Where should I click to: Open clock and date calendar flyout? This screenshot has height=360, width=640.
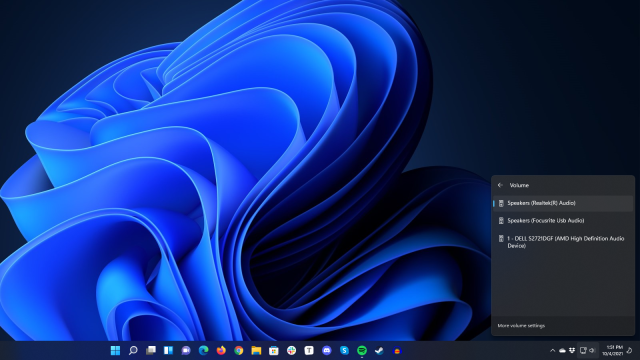pos(612,350)
